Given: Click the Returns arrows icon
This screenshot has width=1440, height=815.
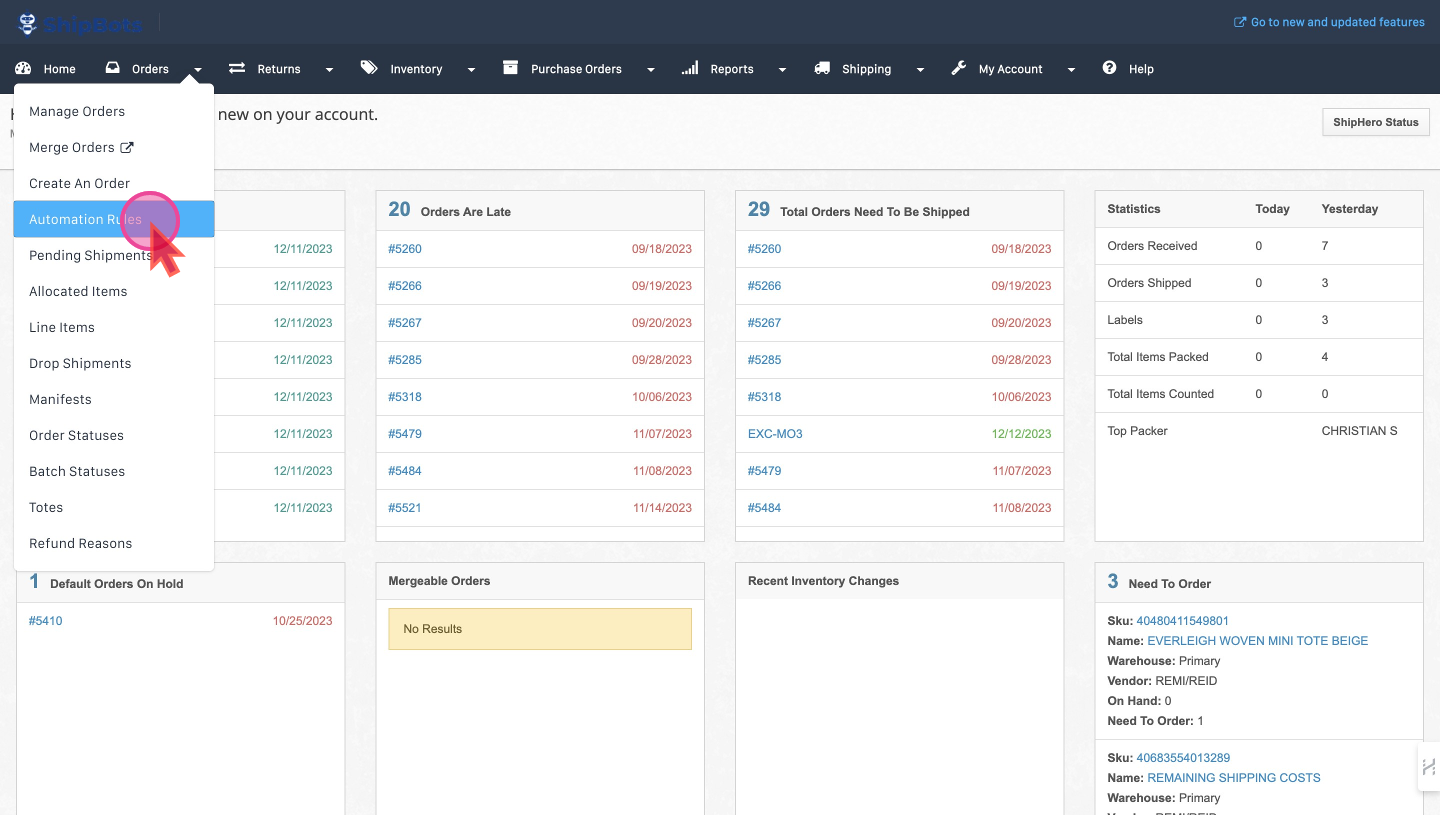Looking at the screenshot, I should click(237, 69).
